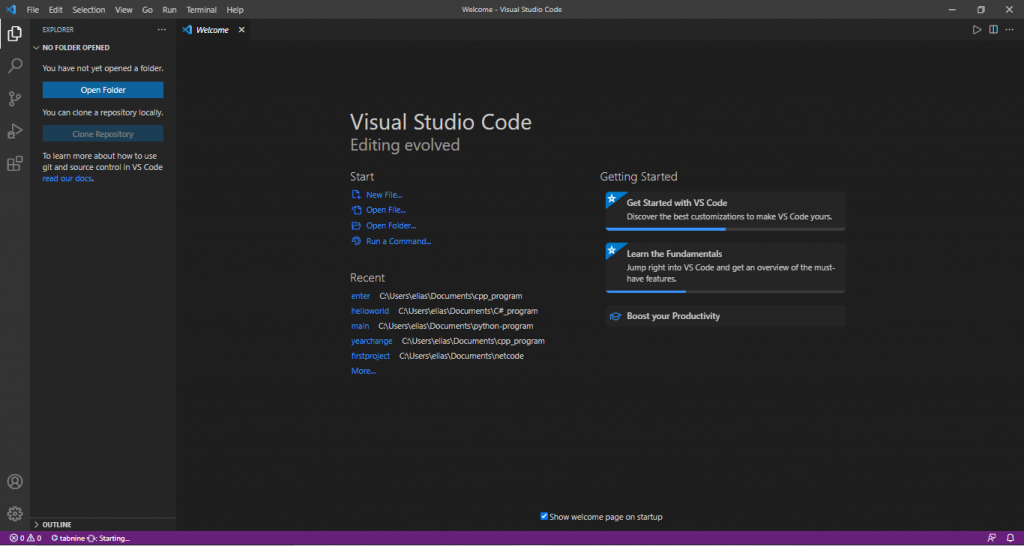Click the feedback icon in status bar

pyautogui.click(x=992, y=538)
